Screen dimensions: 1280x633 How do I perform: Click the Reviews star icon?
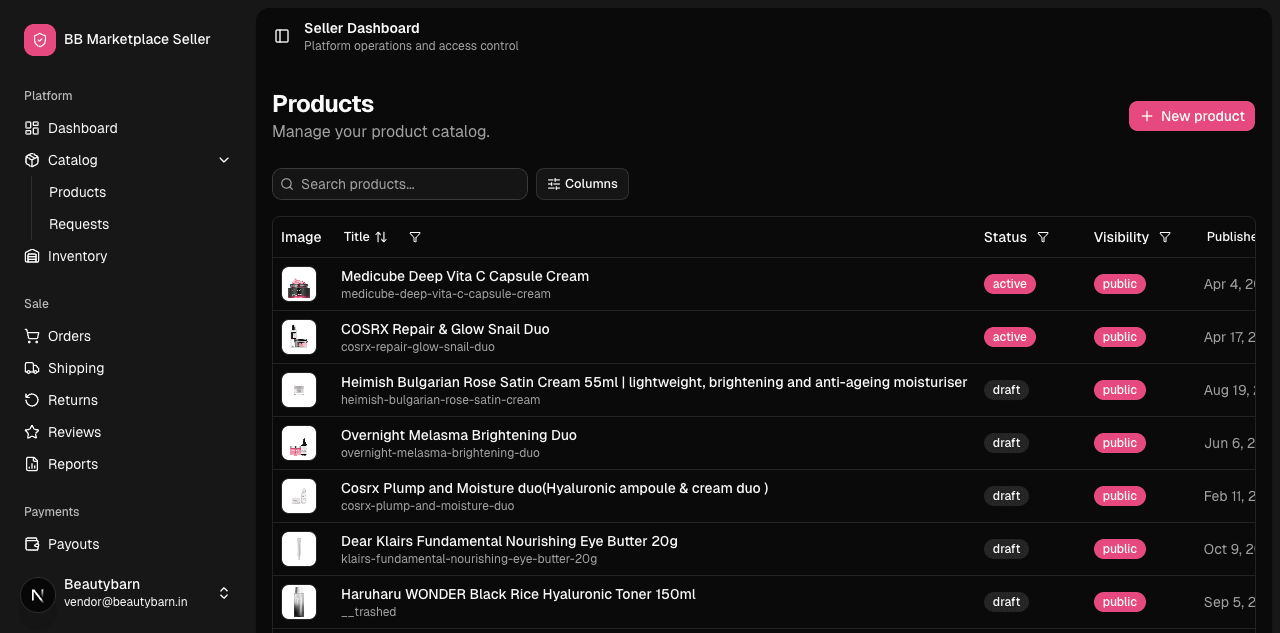tap(32, 432)
